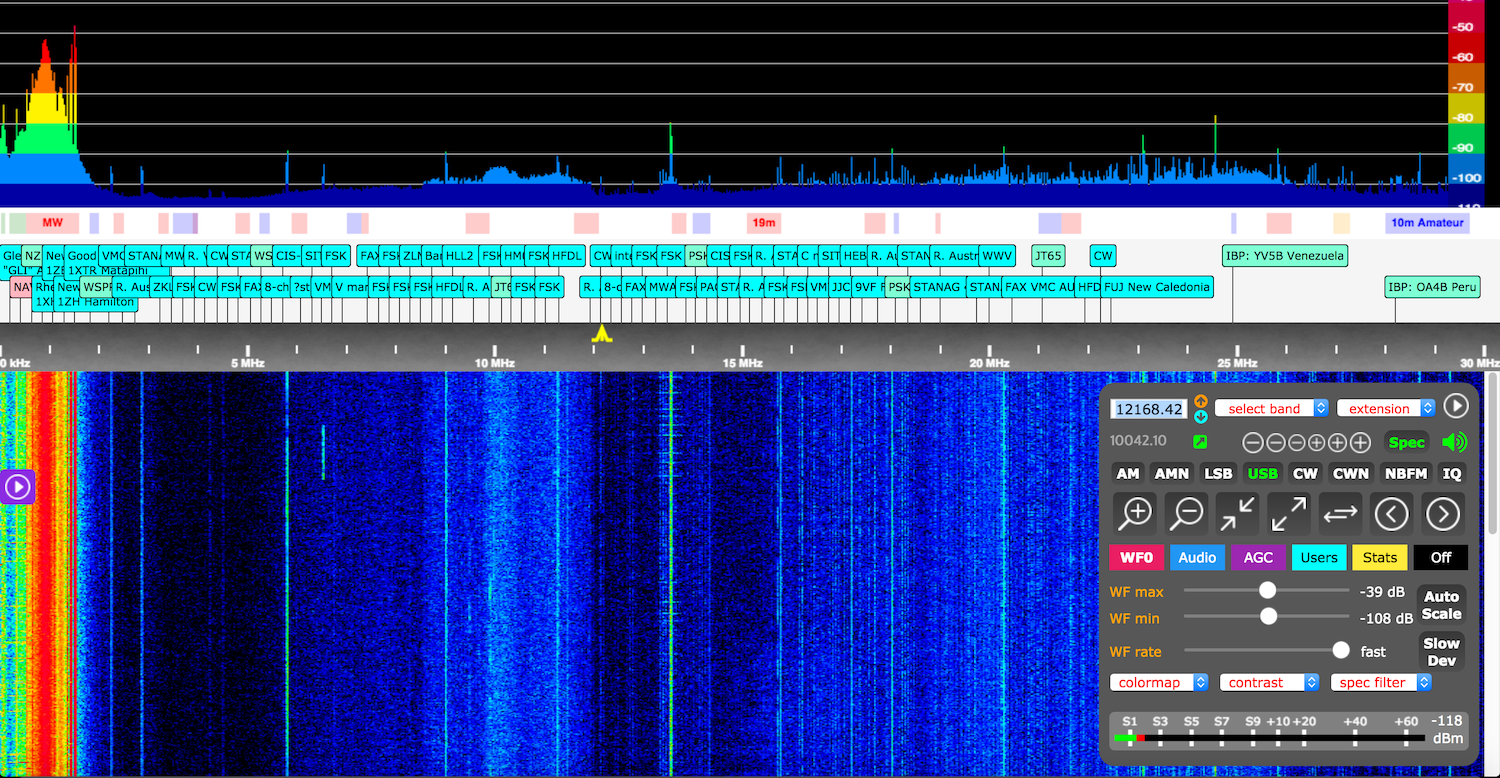Mute audio using the green speaker icon

coord(1453,442)
